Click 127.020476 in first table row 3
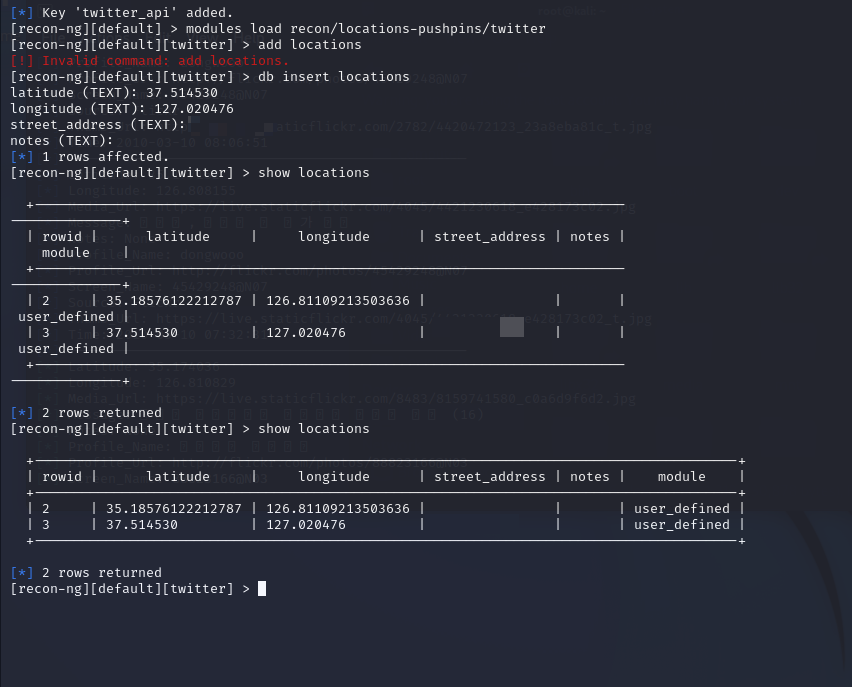This screenshot has width=852, height=687. pyautogui.click(x=306, y=333)
